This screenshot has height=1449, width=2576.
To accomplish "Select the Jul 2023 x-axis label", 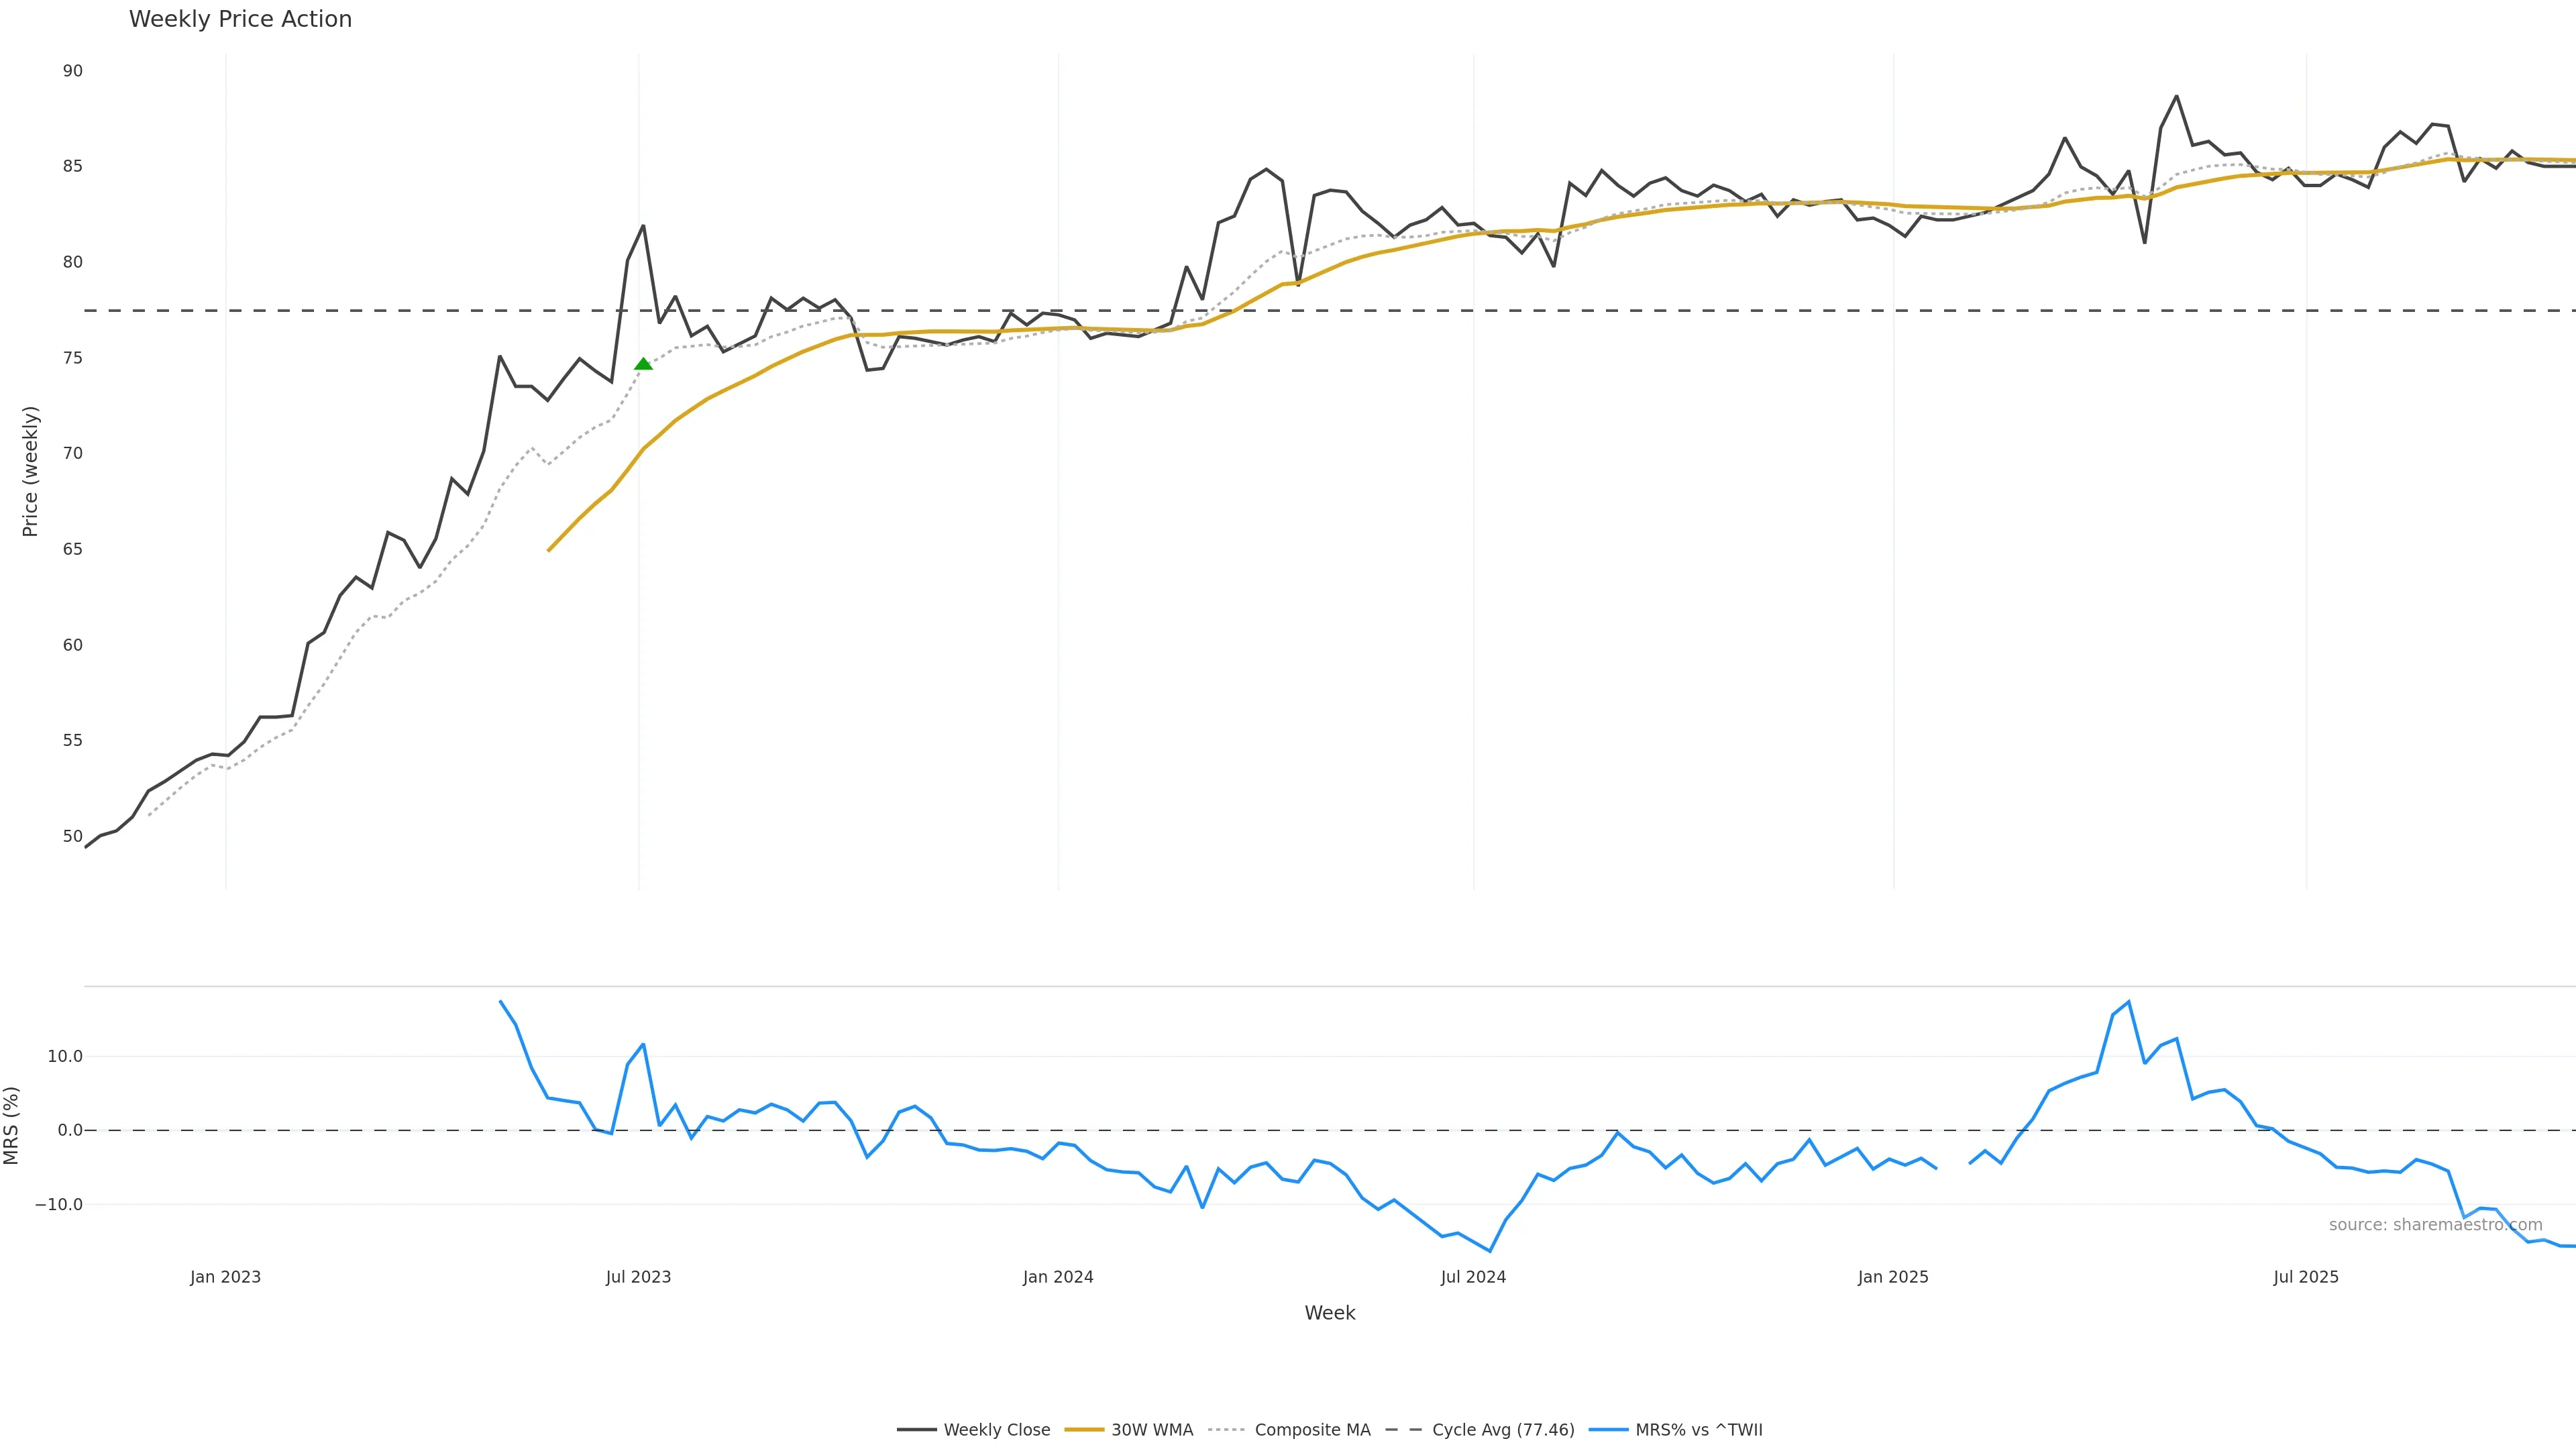I will coord(638,1277).
